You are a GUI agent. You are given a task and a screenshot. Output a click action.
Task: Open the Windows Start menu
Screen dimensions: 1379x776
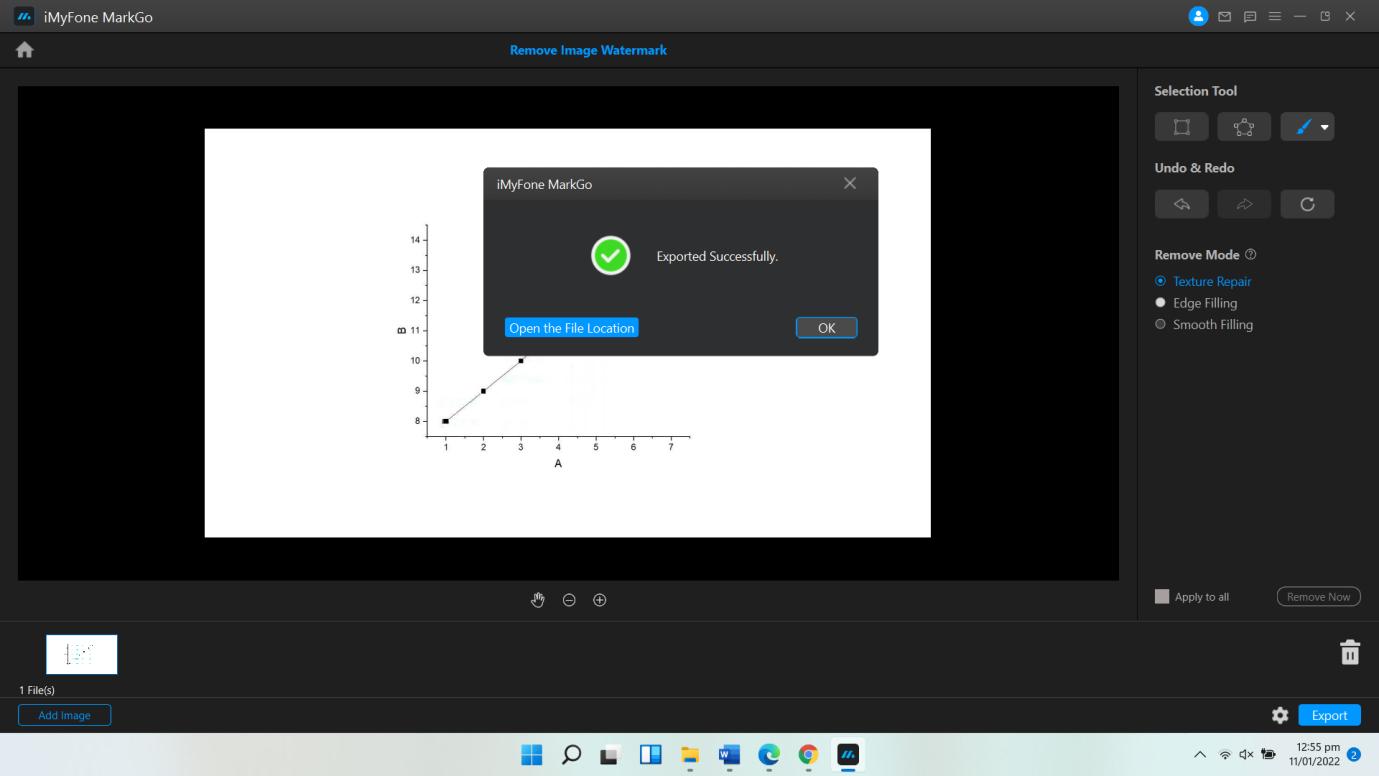532,755
